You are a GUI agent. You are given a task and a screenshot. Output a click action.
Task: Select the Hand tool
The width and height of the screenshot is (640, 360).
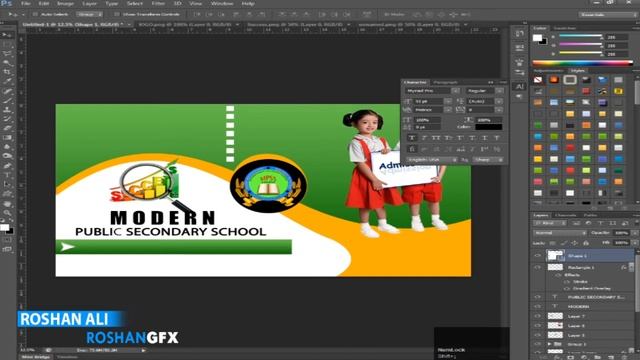[x=7, y=203]
